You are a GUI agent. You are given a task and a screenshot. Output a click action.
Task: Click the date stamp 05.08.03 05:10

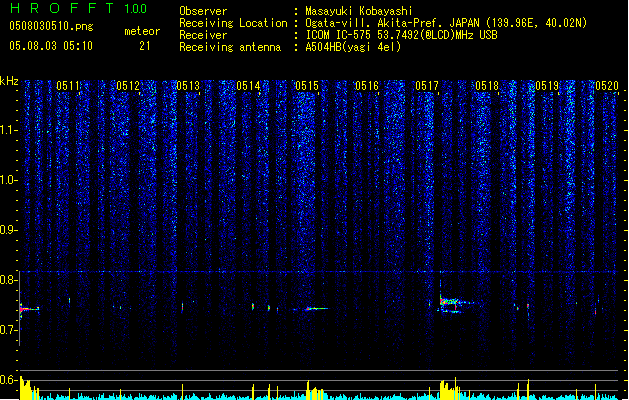(x=51, y=46)
